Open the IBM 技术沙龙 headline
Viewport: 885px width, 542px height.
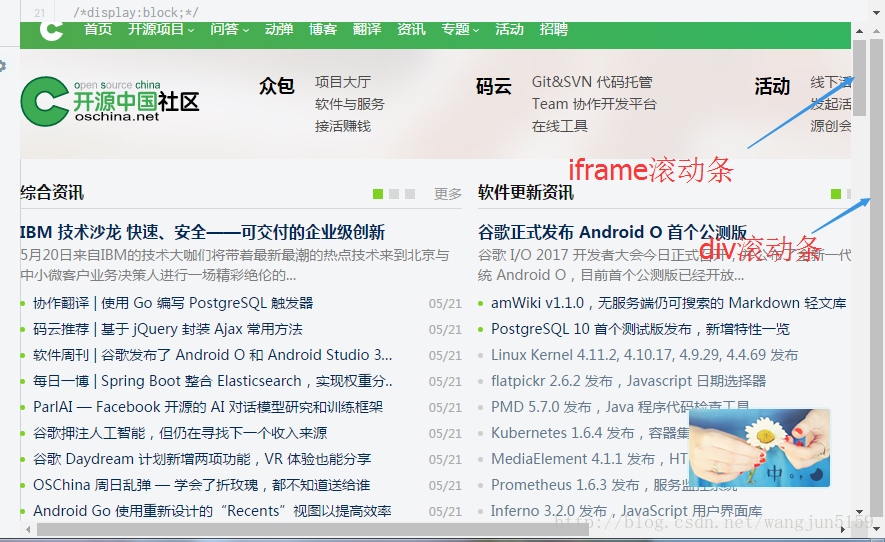(203, 232)
